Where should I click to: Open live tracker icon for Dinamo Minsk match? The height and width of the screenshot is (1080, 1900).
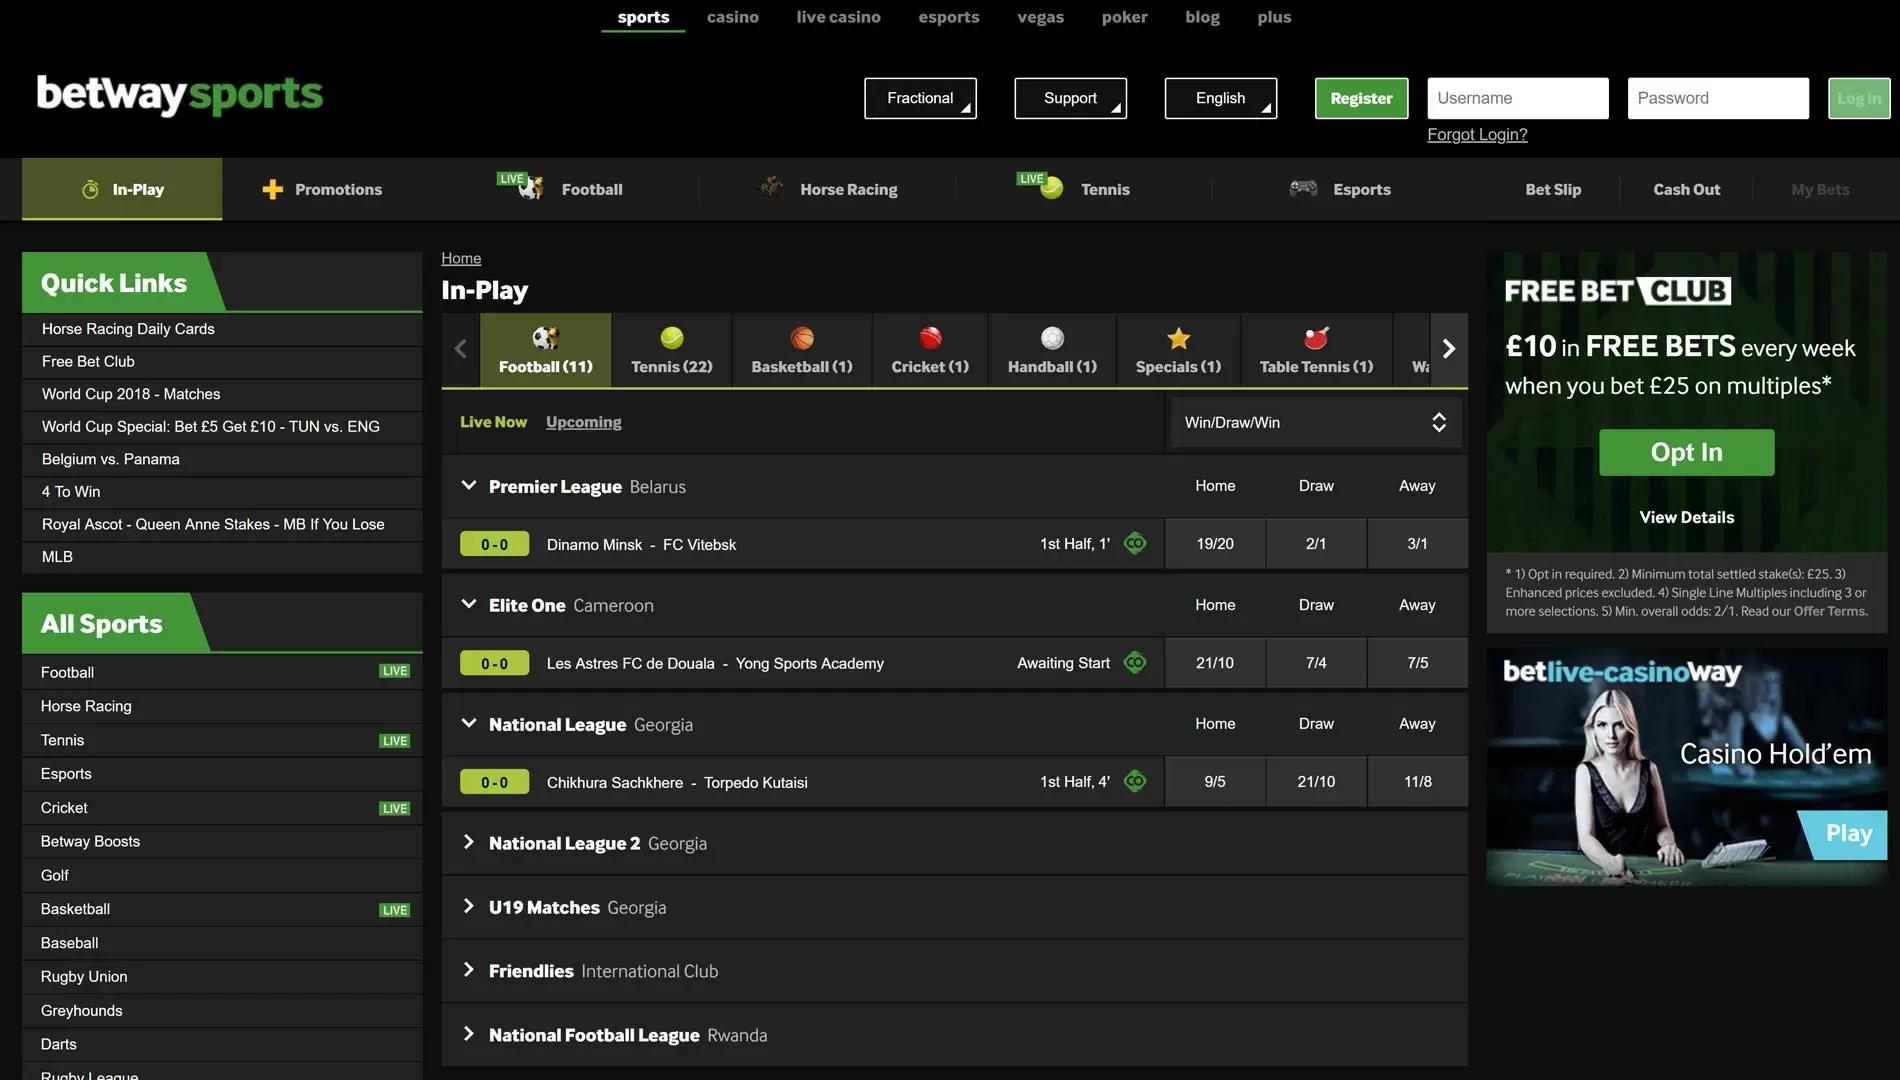(x=1135, y=543)
